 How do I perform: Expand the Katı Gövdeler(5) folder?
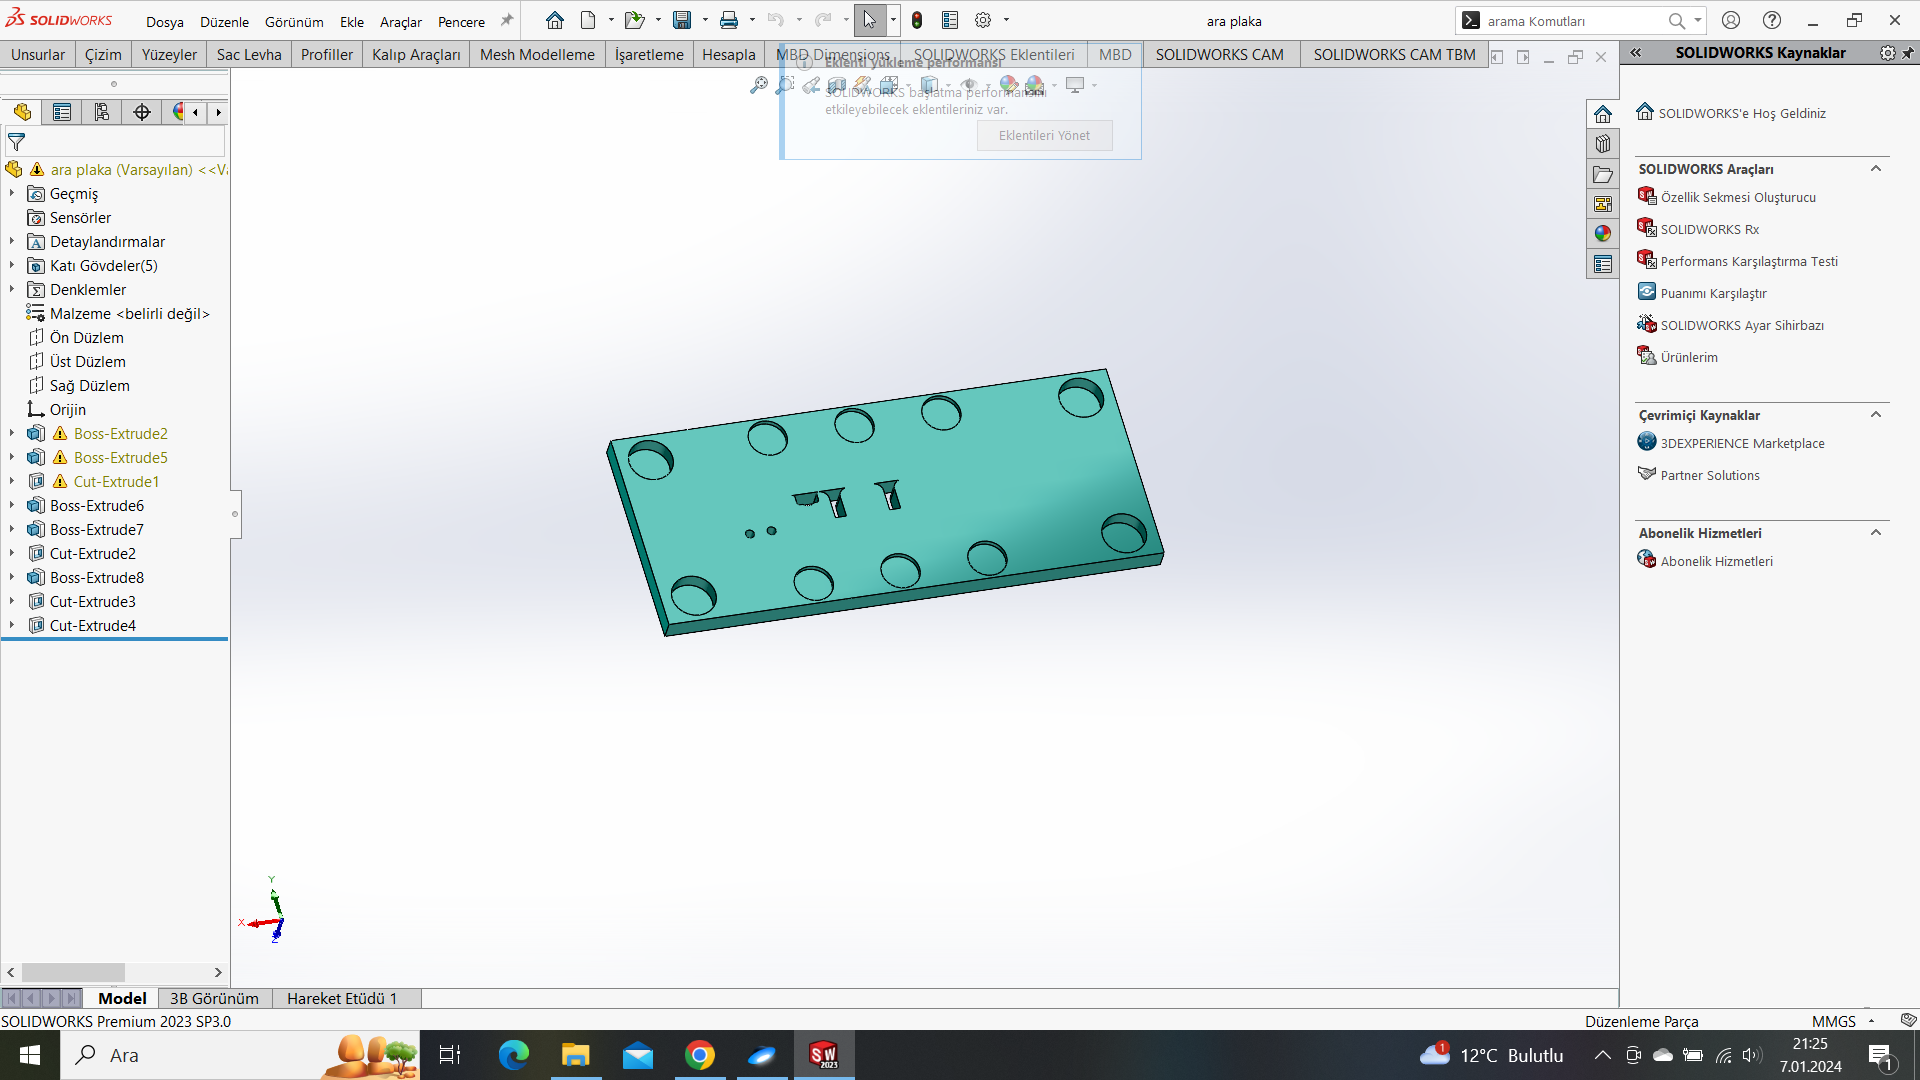pyautogui.click(x=12, y=266)
